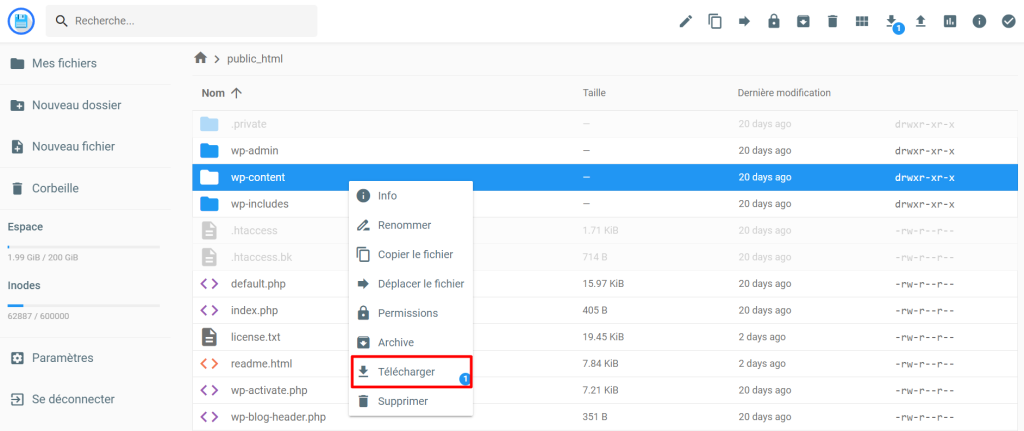The width and height of the screenshot is (1024, 431).
Task: Click the Recherche search field
Action: 190,21
